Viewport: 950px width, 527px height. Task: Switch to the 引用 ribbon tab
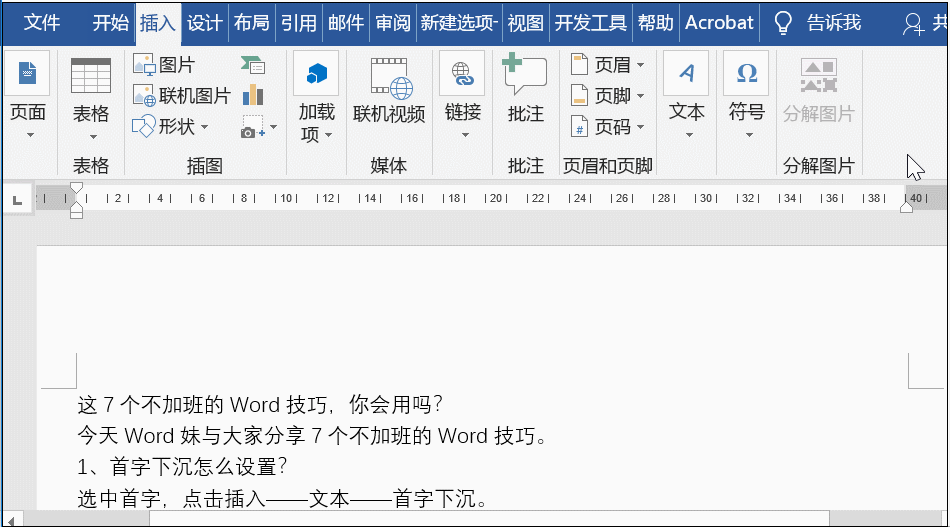(x=299, y=23)
